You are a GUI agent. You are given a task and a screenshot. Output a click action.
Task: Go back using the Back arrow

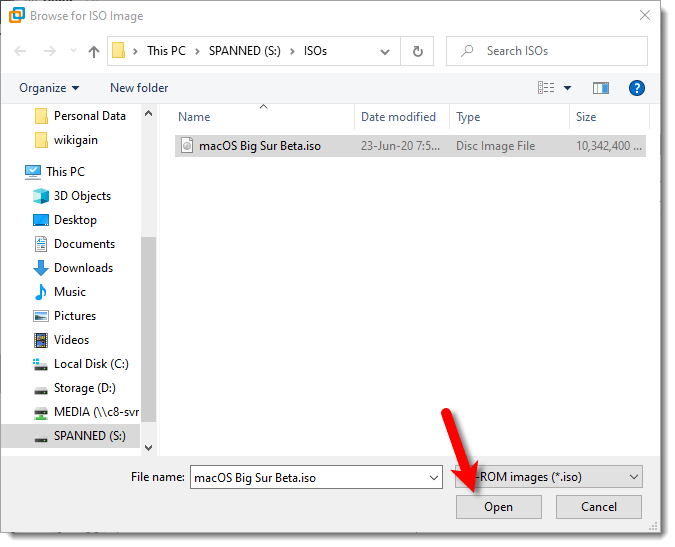pyautogui.click(x=20, y=51)
